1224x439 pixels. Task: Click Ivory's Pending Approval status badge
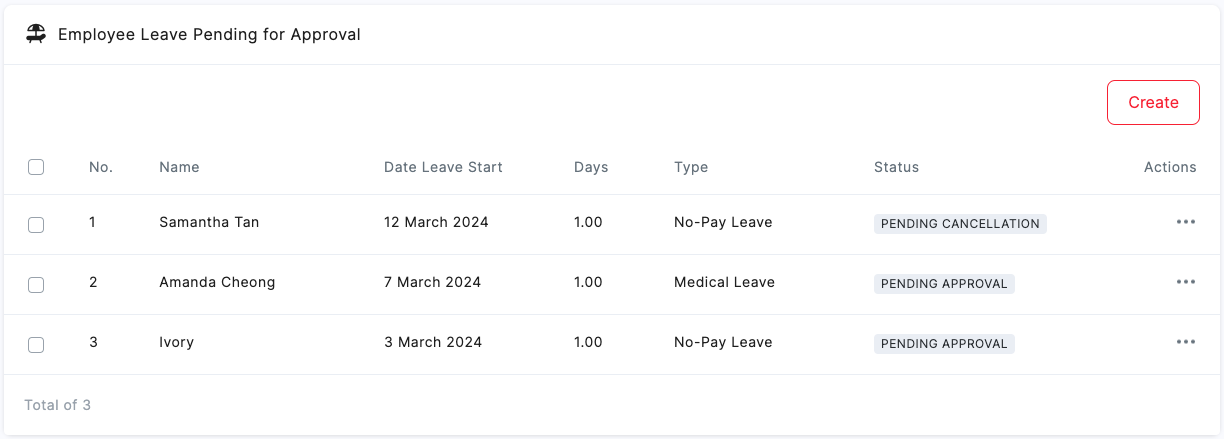tap(944, 344)
